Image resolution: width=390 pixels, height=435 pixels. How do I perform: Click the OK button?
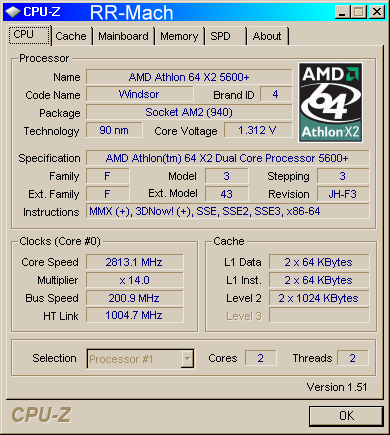[346, 416]
